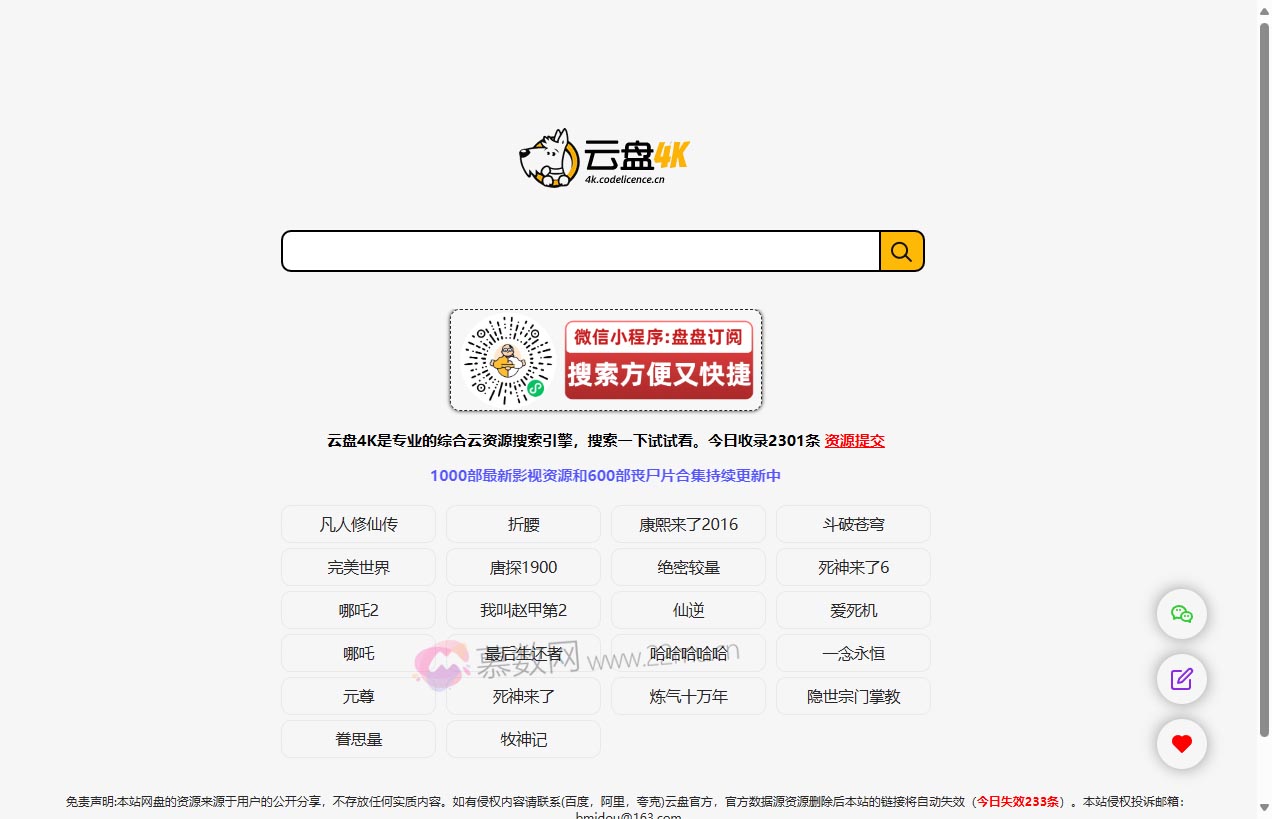Click the magnifier search icon
The image size is (1272, 819).
click(901, 251)
